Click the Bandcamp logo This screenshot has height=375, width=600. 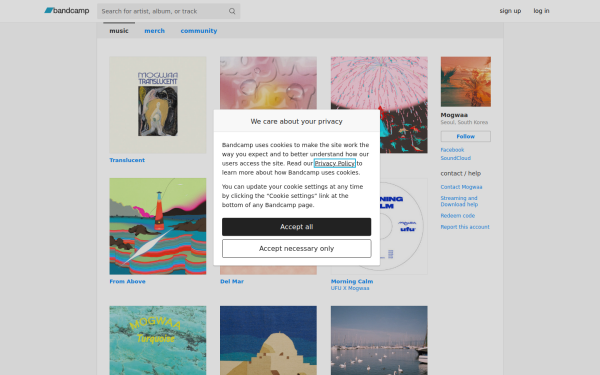pyautogui.click(x=67, y=11)
